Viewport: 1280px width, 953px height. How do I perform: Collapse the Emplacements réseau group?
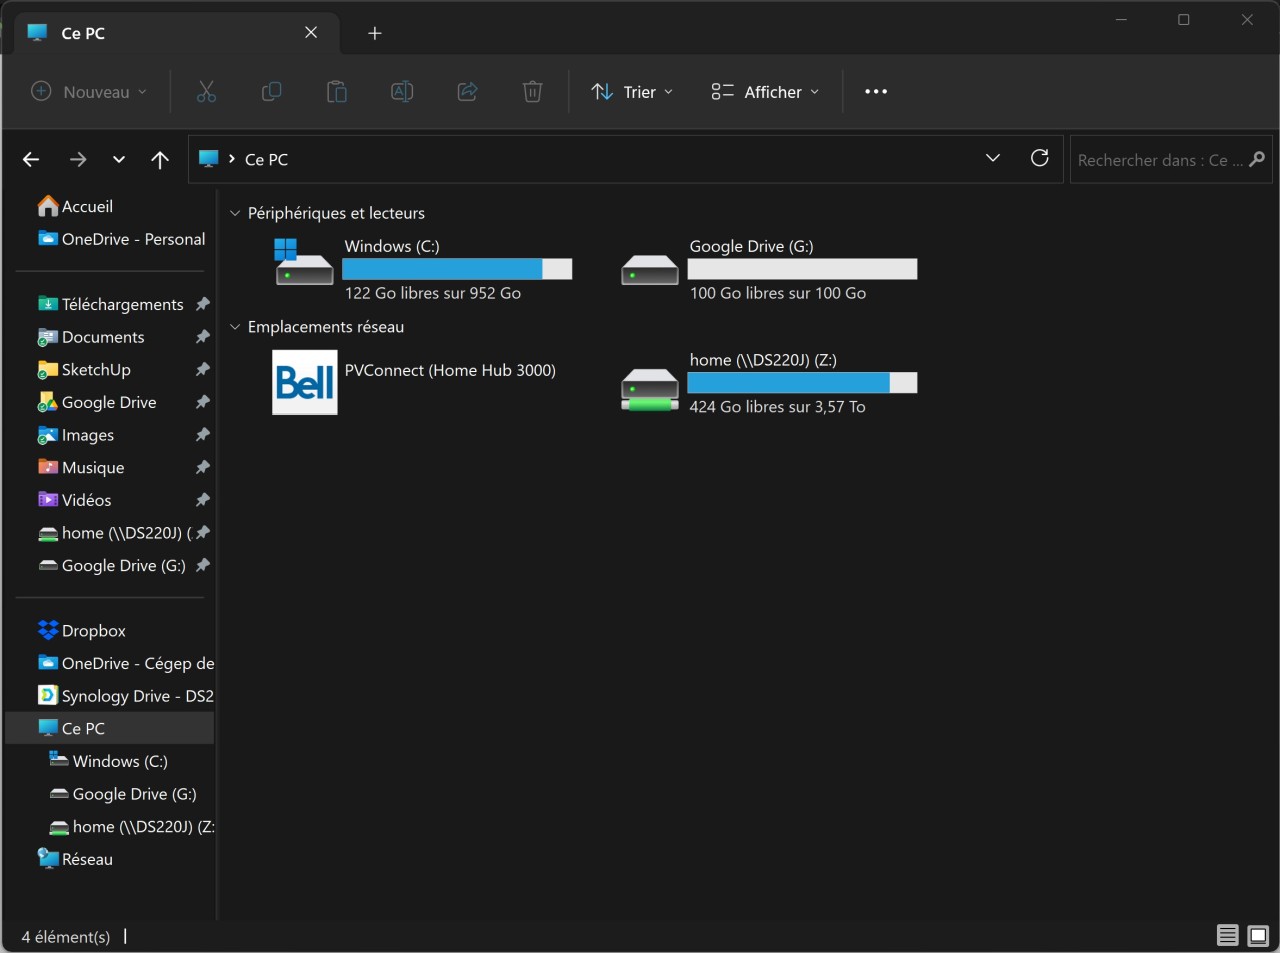(236, 327)
